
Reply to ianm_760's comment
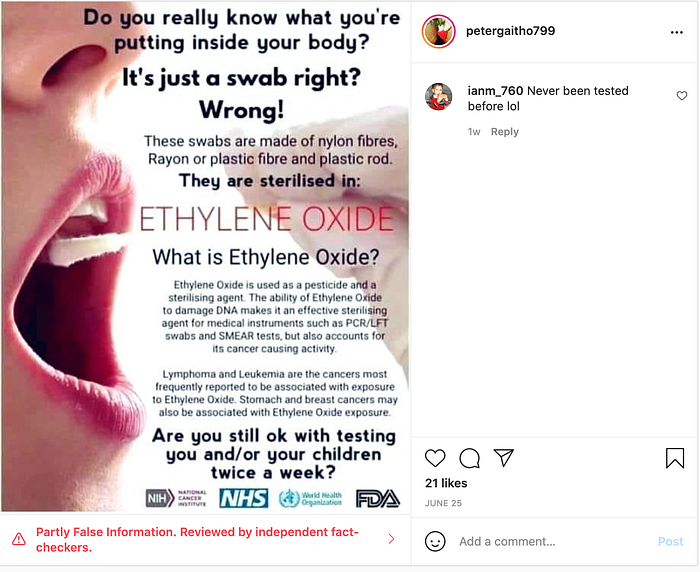coord(504,132)
